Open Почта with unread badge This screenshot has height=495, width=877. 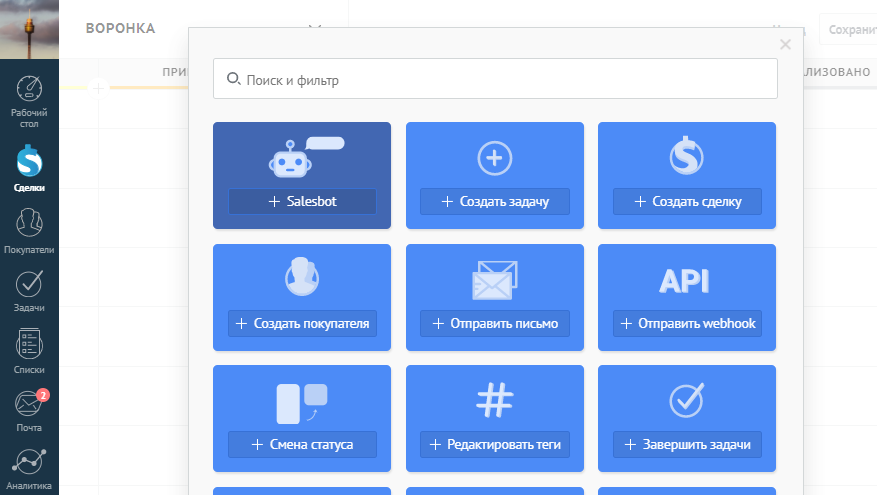[x=29, y=411]
